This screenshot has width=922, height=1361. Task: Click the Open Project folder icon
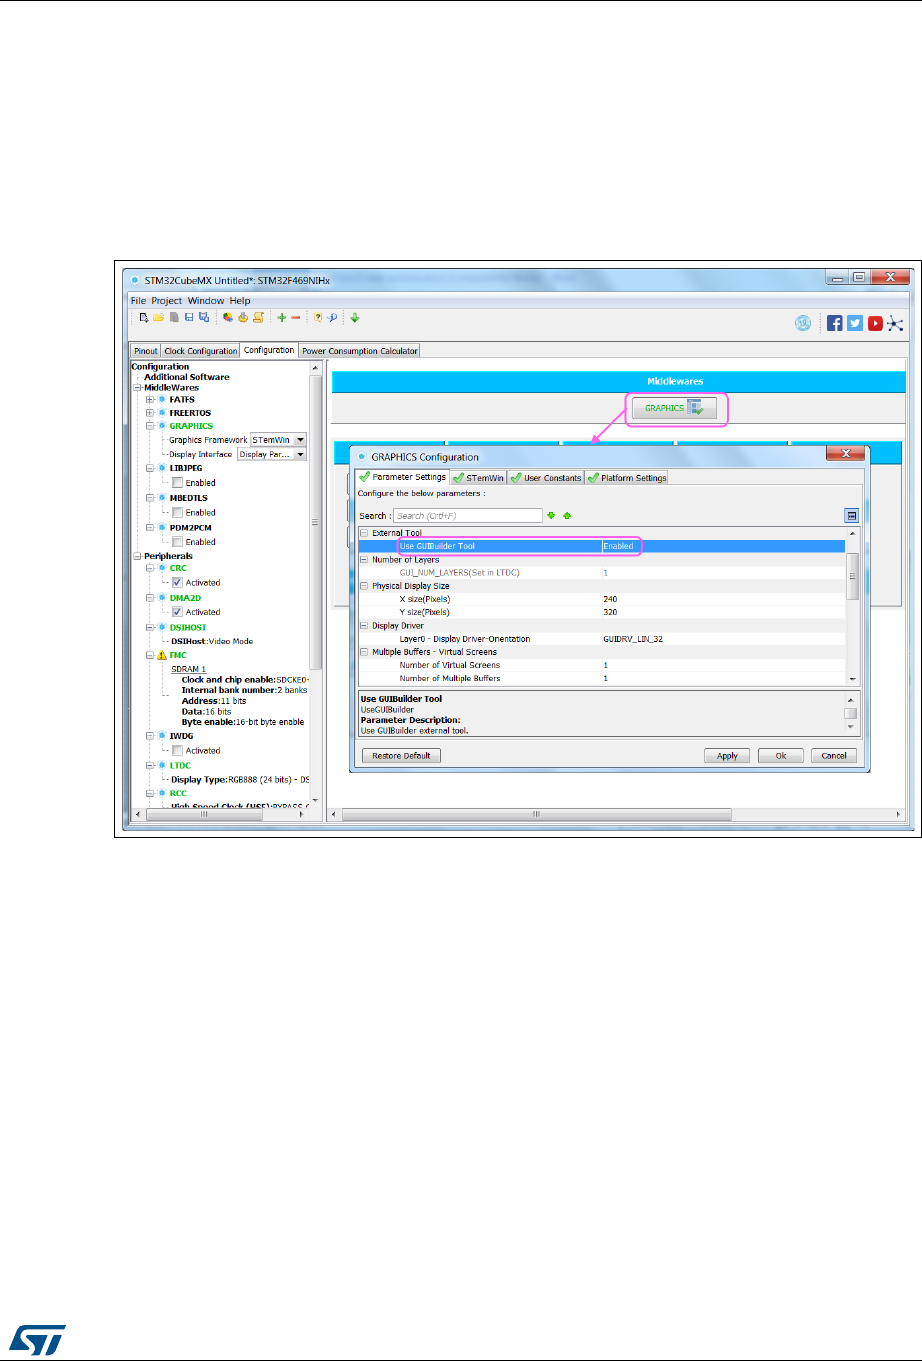[x=158, y=317]
